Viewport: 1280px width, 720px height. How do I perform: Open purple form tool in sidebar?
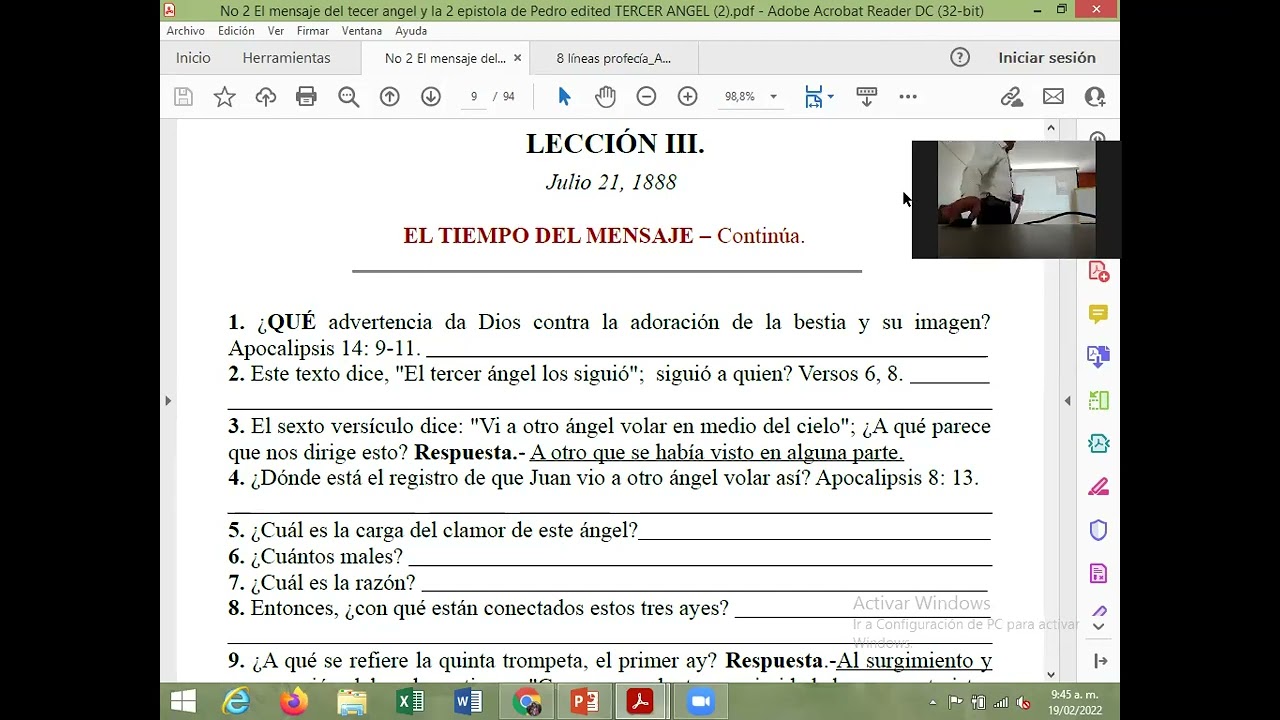pyautogui.click(x=1098, y=574)
